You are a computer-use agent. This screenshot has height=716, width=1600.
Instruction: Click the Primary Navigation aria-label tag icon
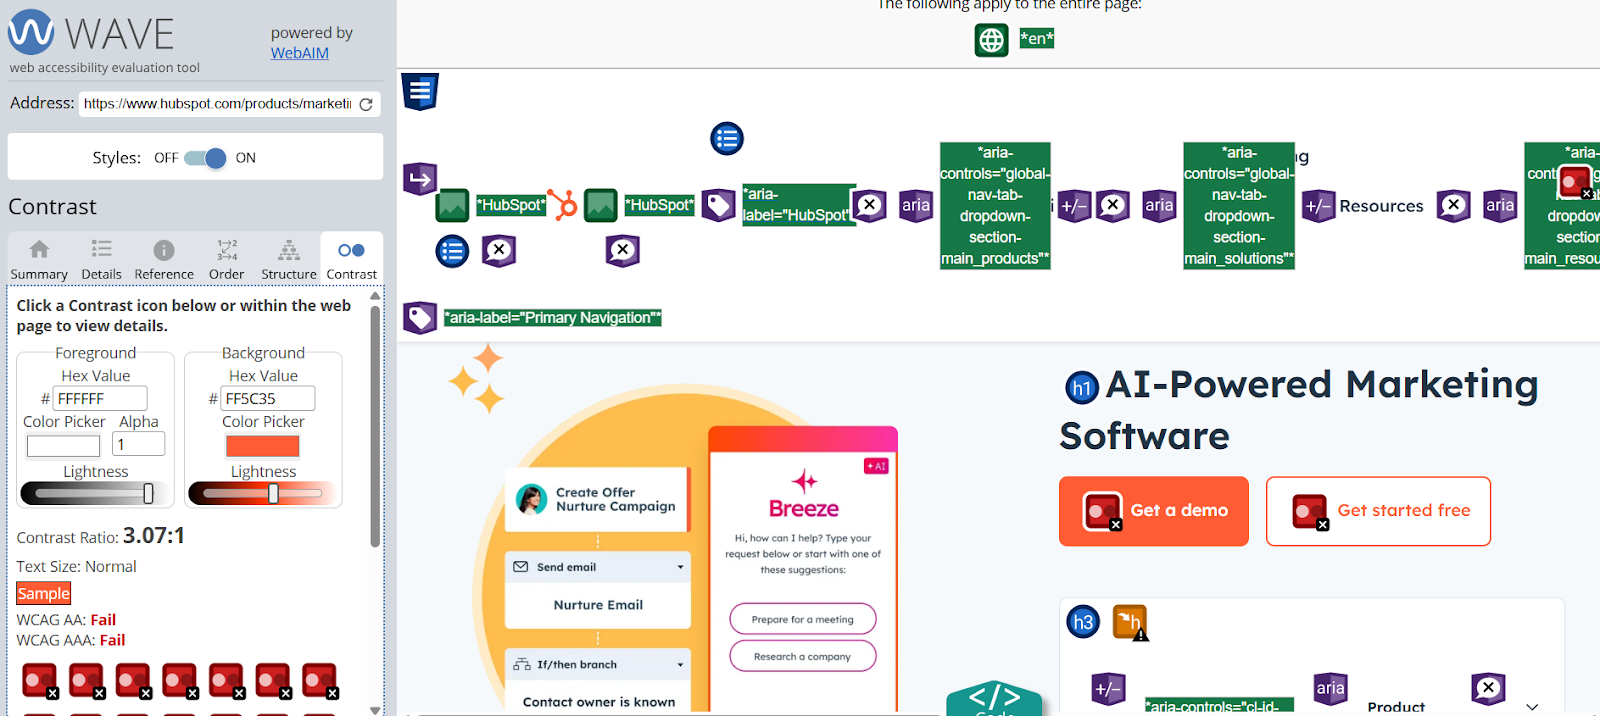tap(420, 318)
